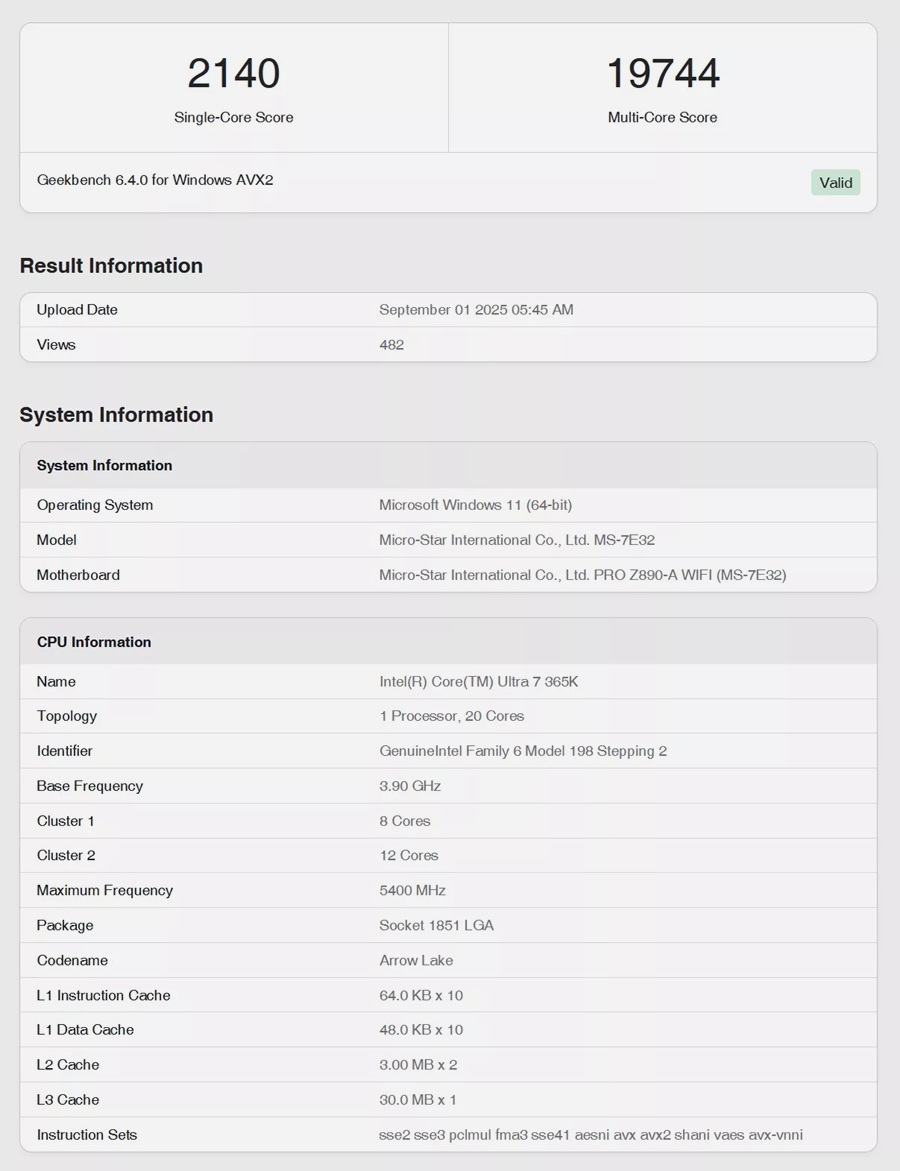
Task: Click the Intel Core Ultra 7 365K name
Action: click(x=478, y=682)
